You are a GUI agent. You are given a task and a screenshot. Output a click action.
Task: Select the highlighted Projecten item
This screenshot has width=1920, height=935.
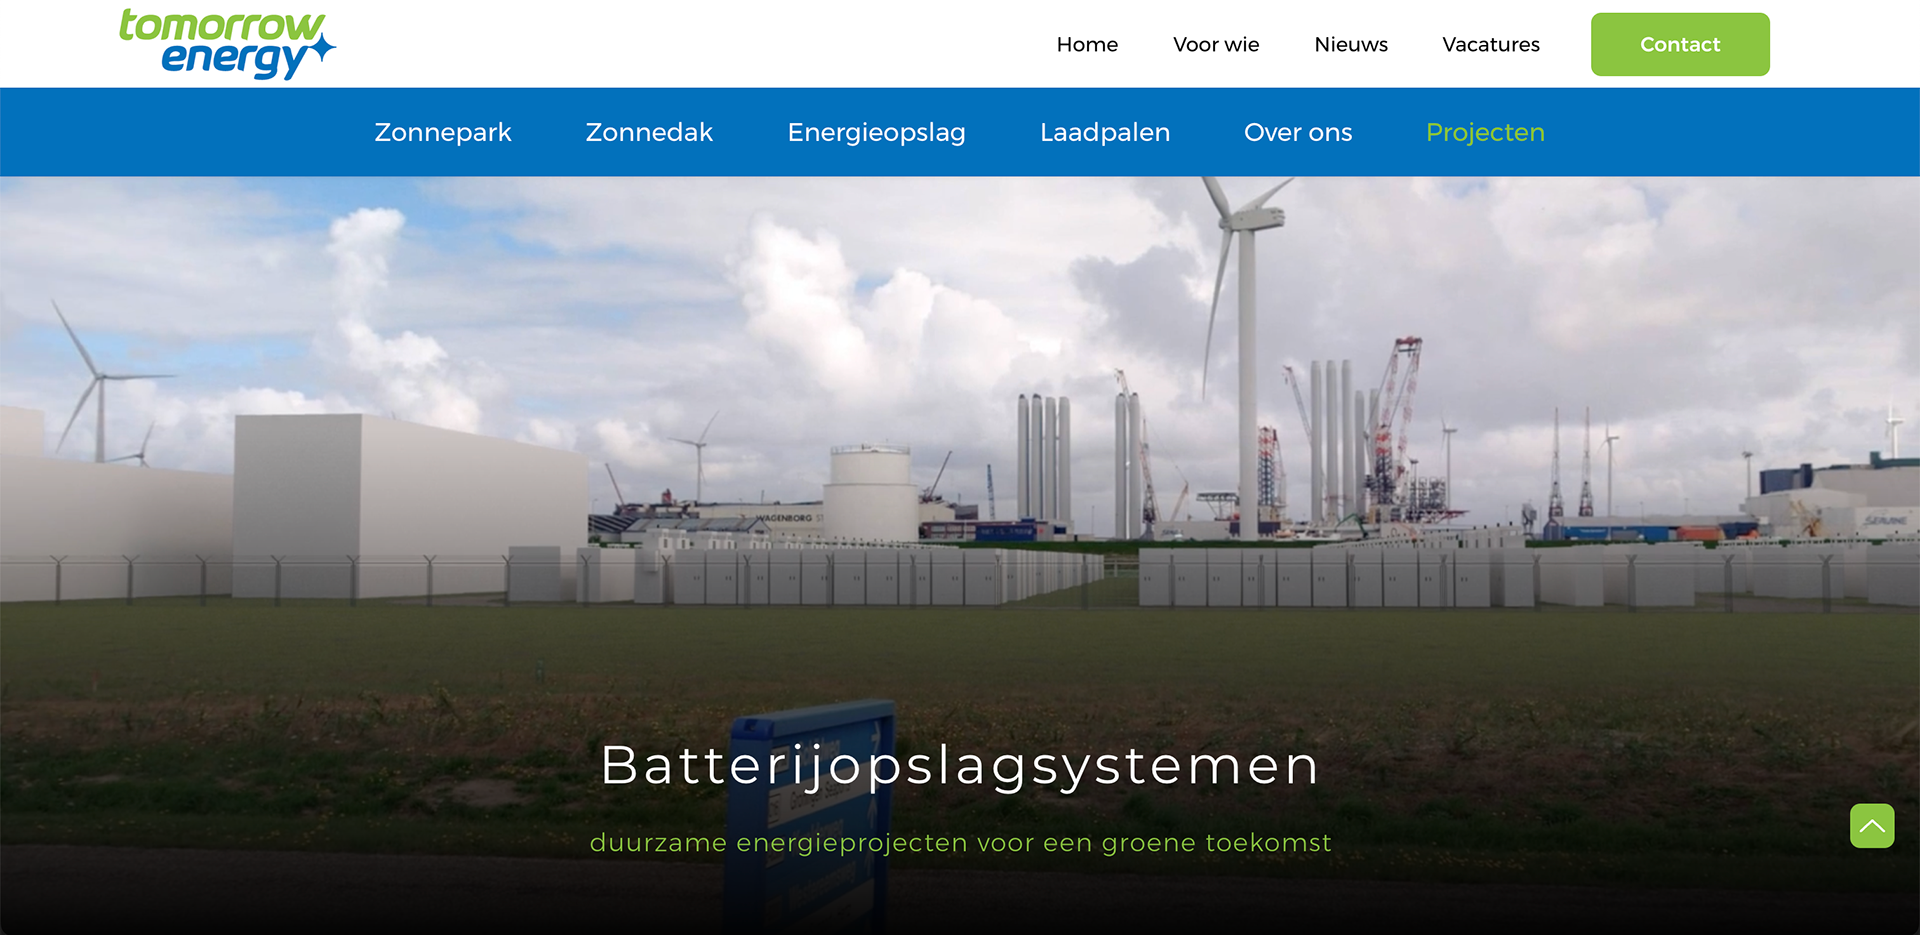click(x=1485, y=133)
